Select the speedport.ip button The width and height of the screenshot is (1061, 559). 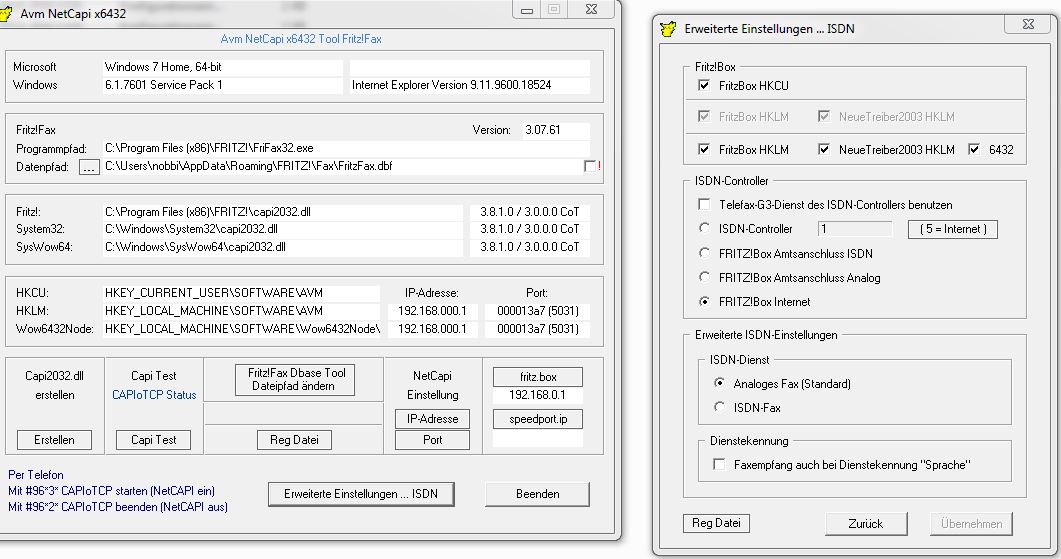(x=538, y=419)
